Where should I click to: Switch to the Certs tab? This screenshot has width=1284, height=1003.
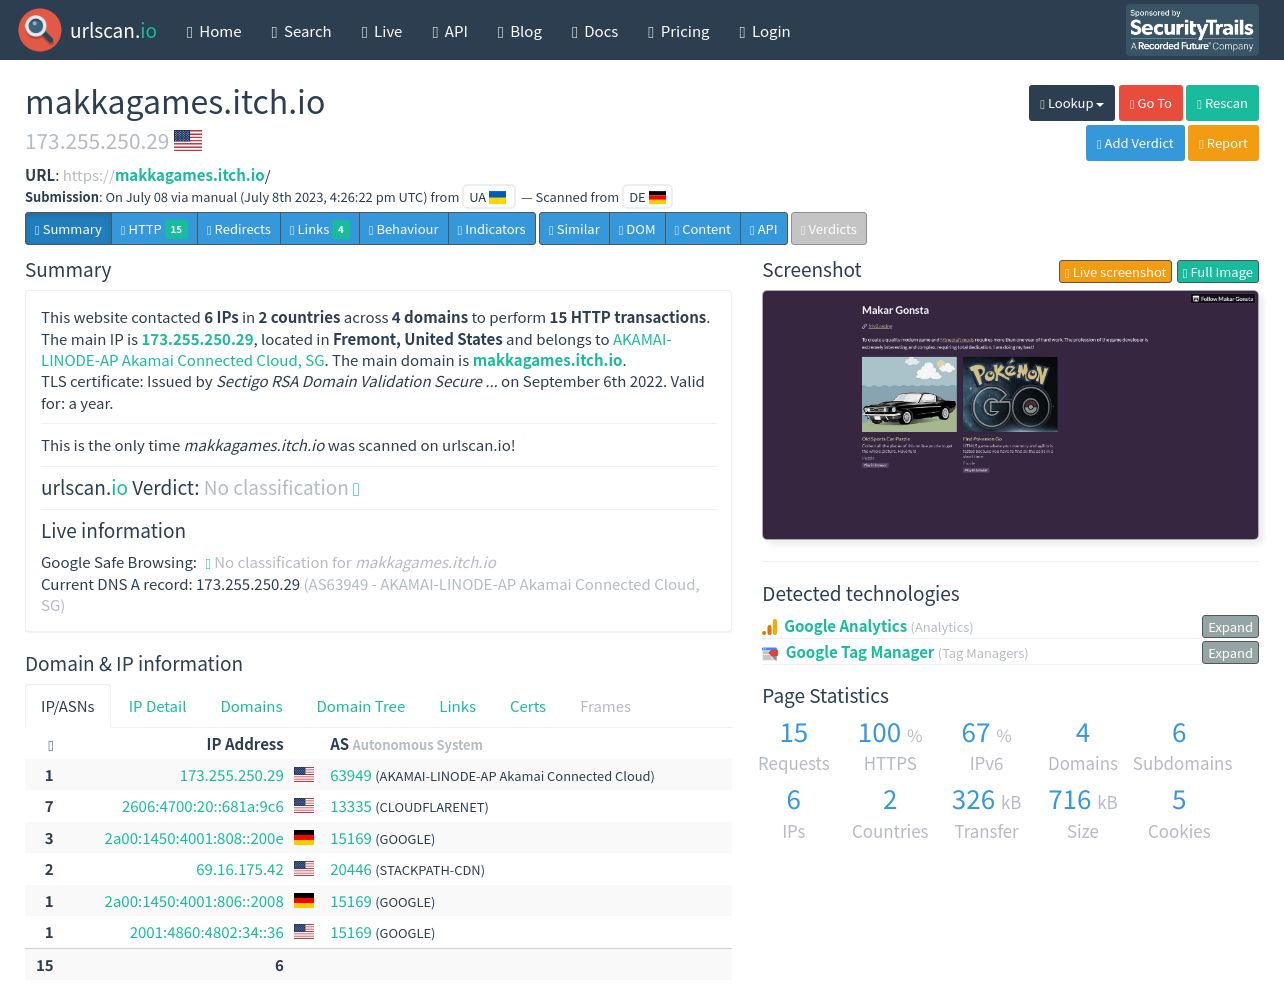528,706
